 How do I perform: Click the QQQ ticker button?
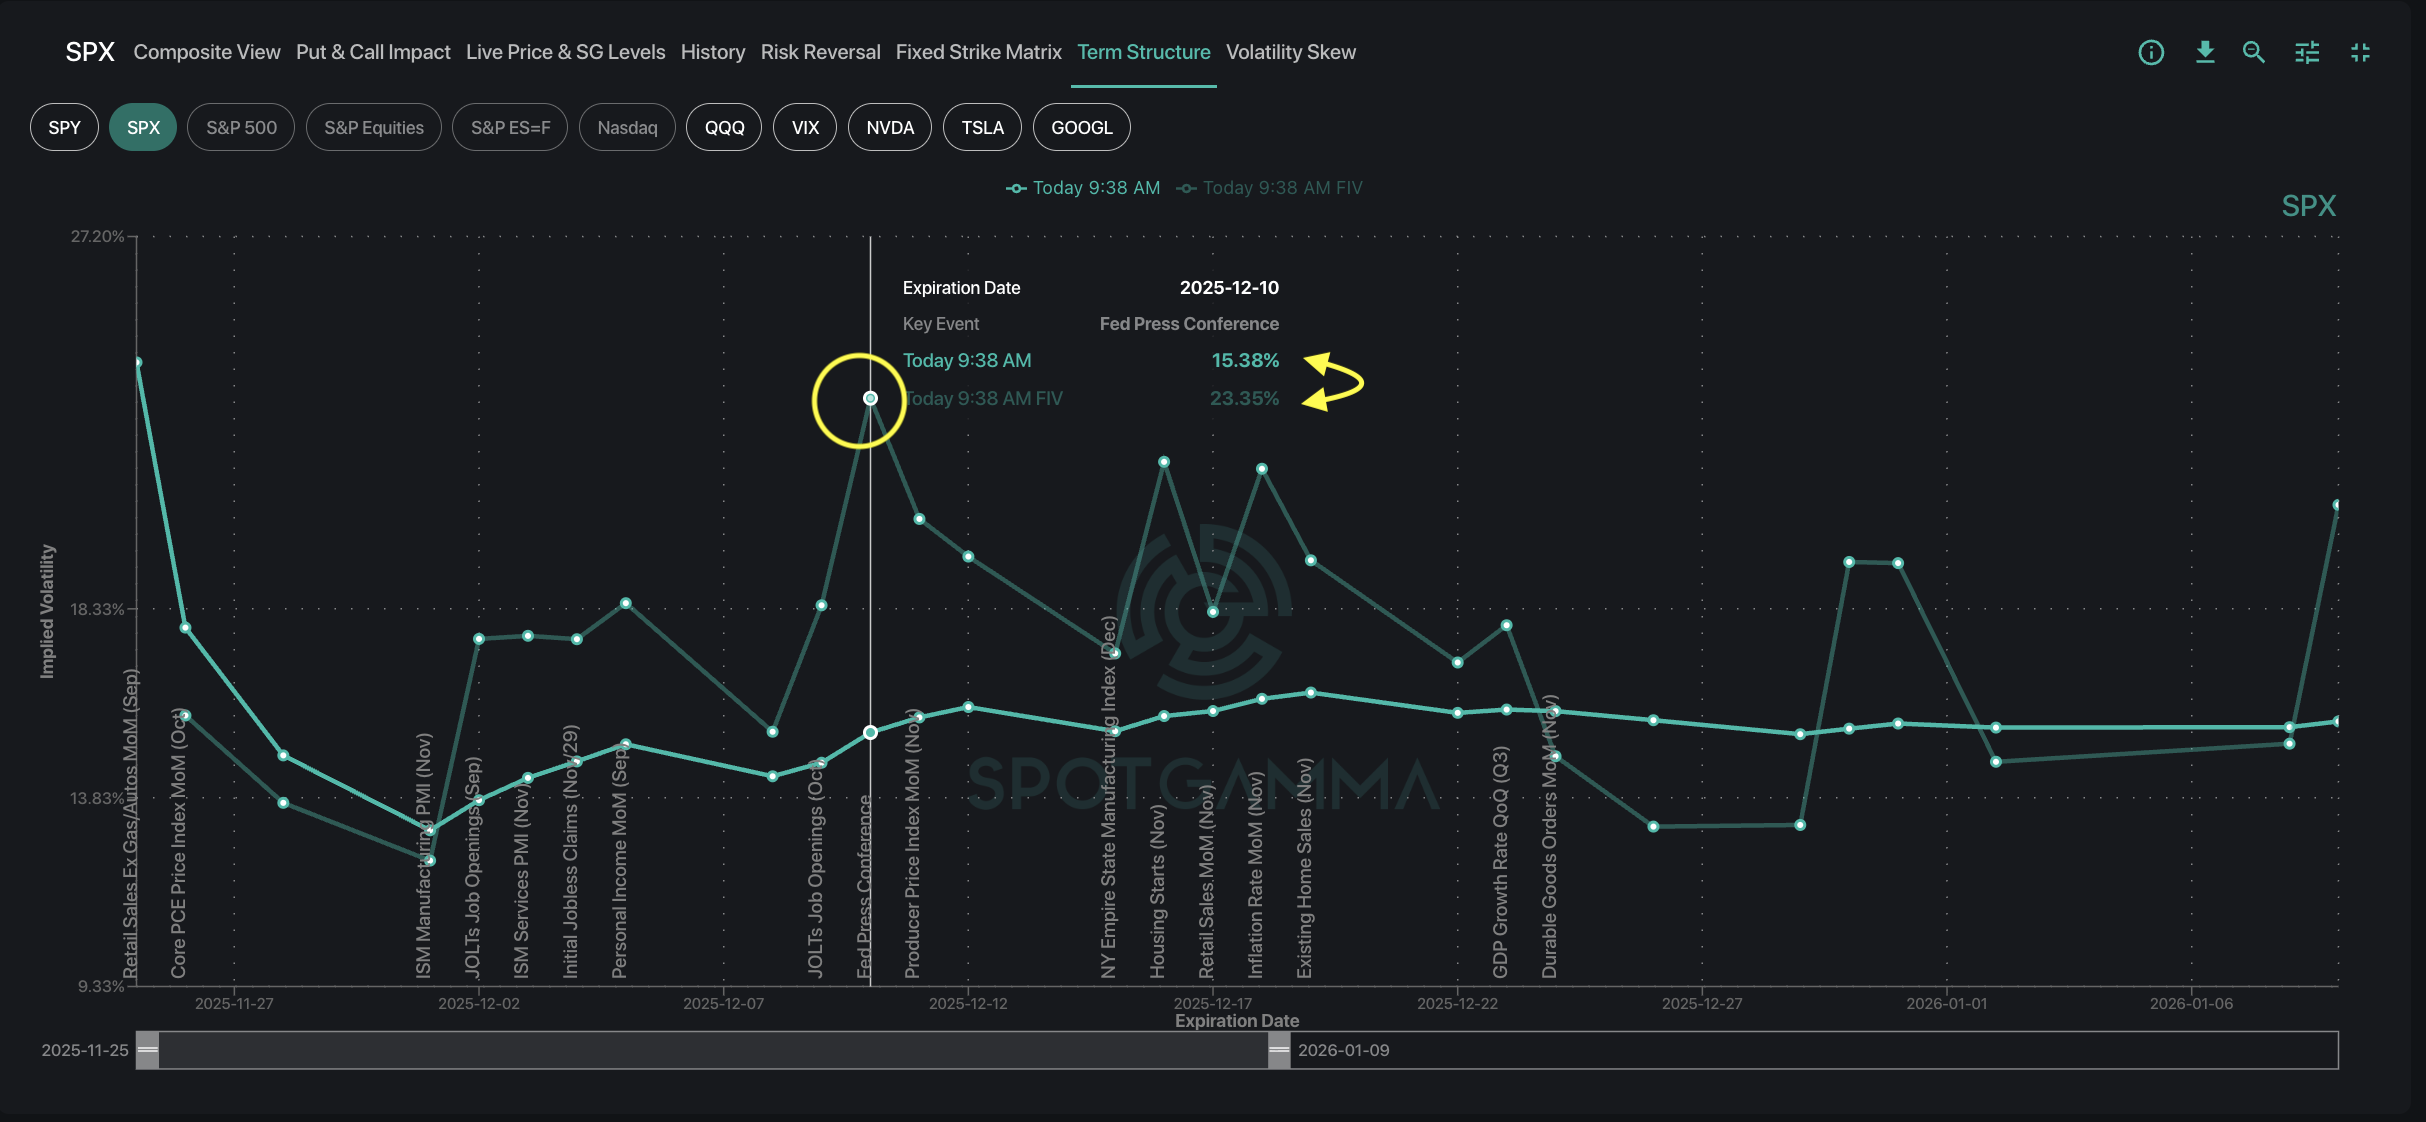pos(723,127)
